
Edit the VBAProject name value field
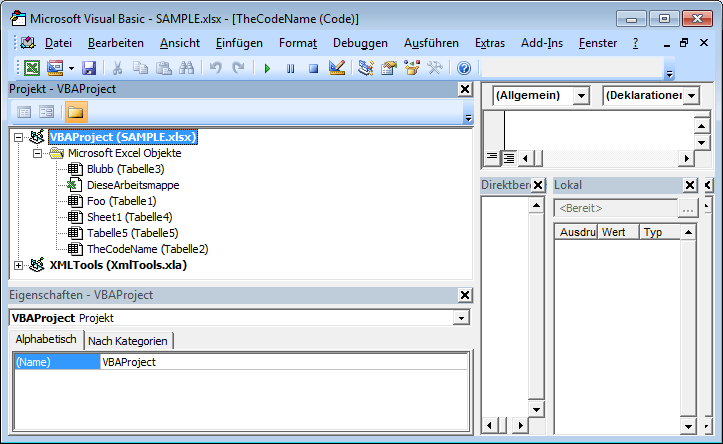click(284, 362)
